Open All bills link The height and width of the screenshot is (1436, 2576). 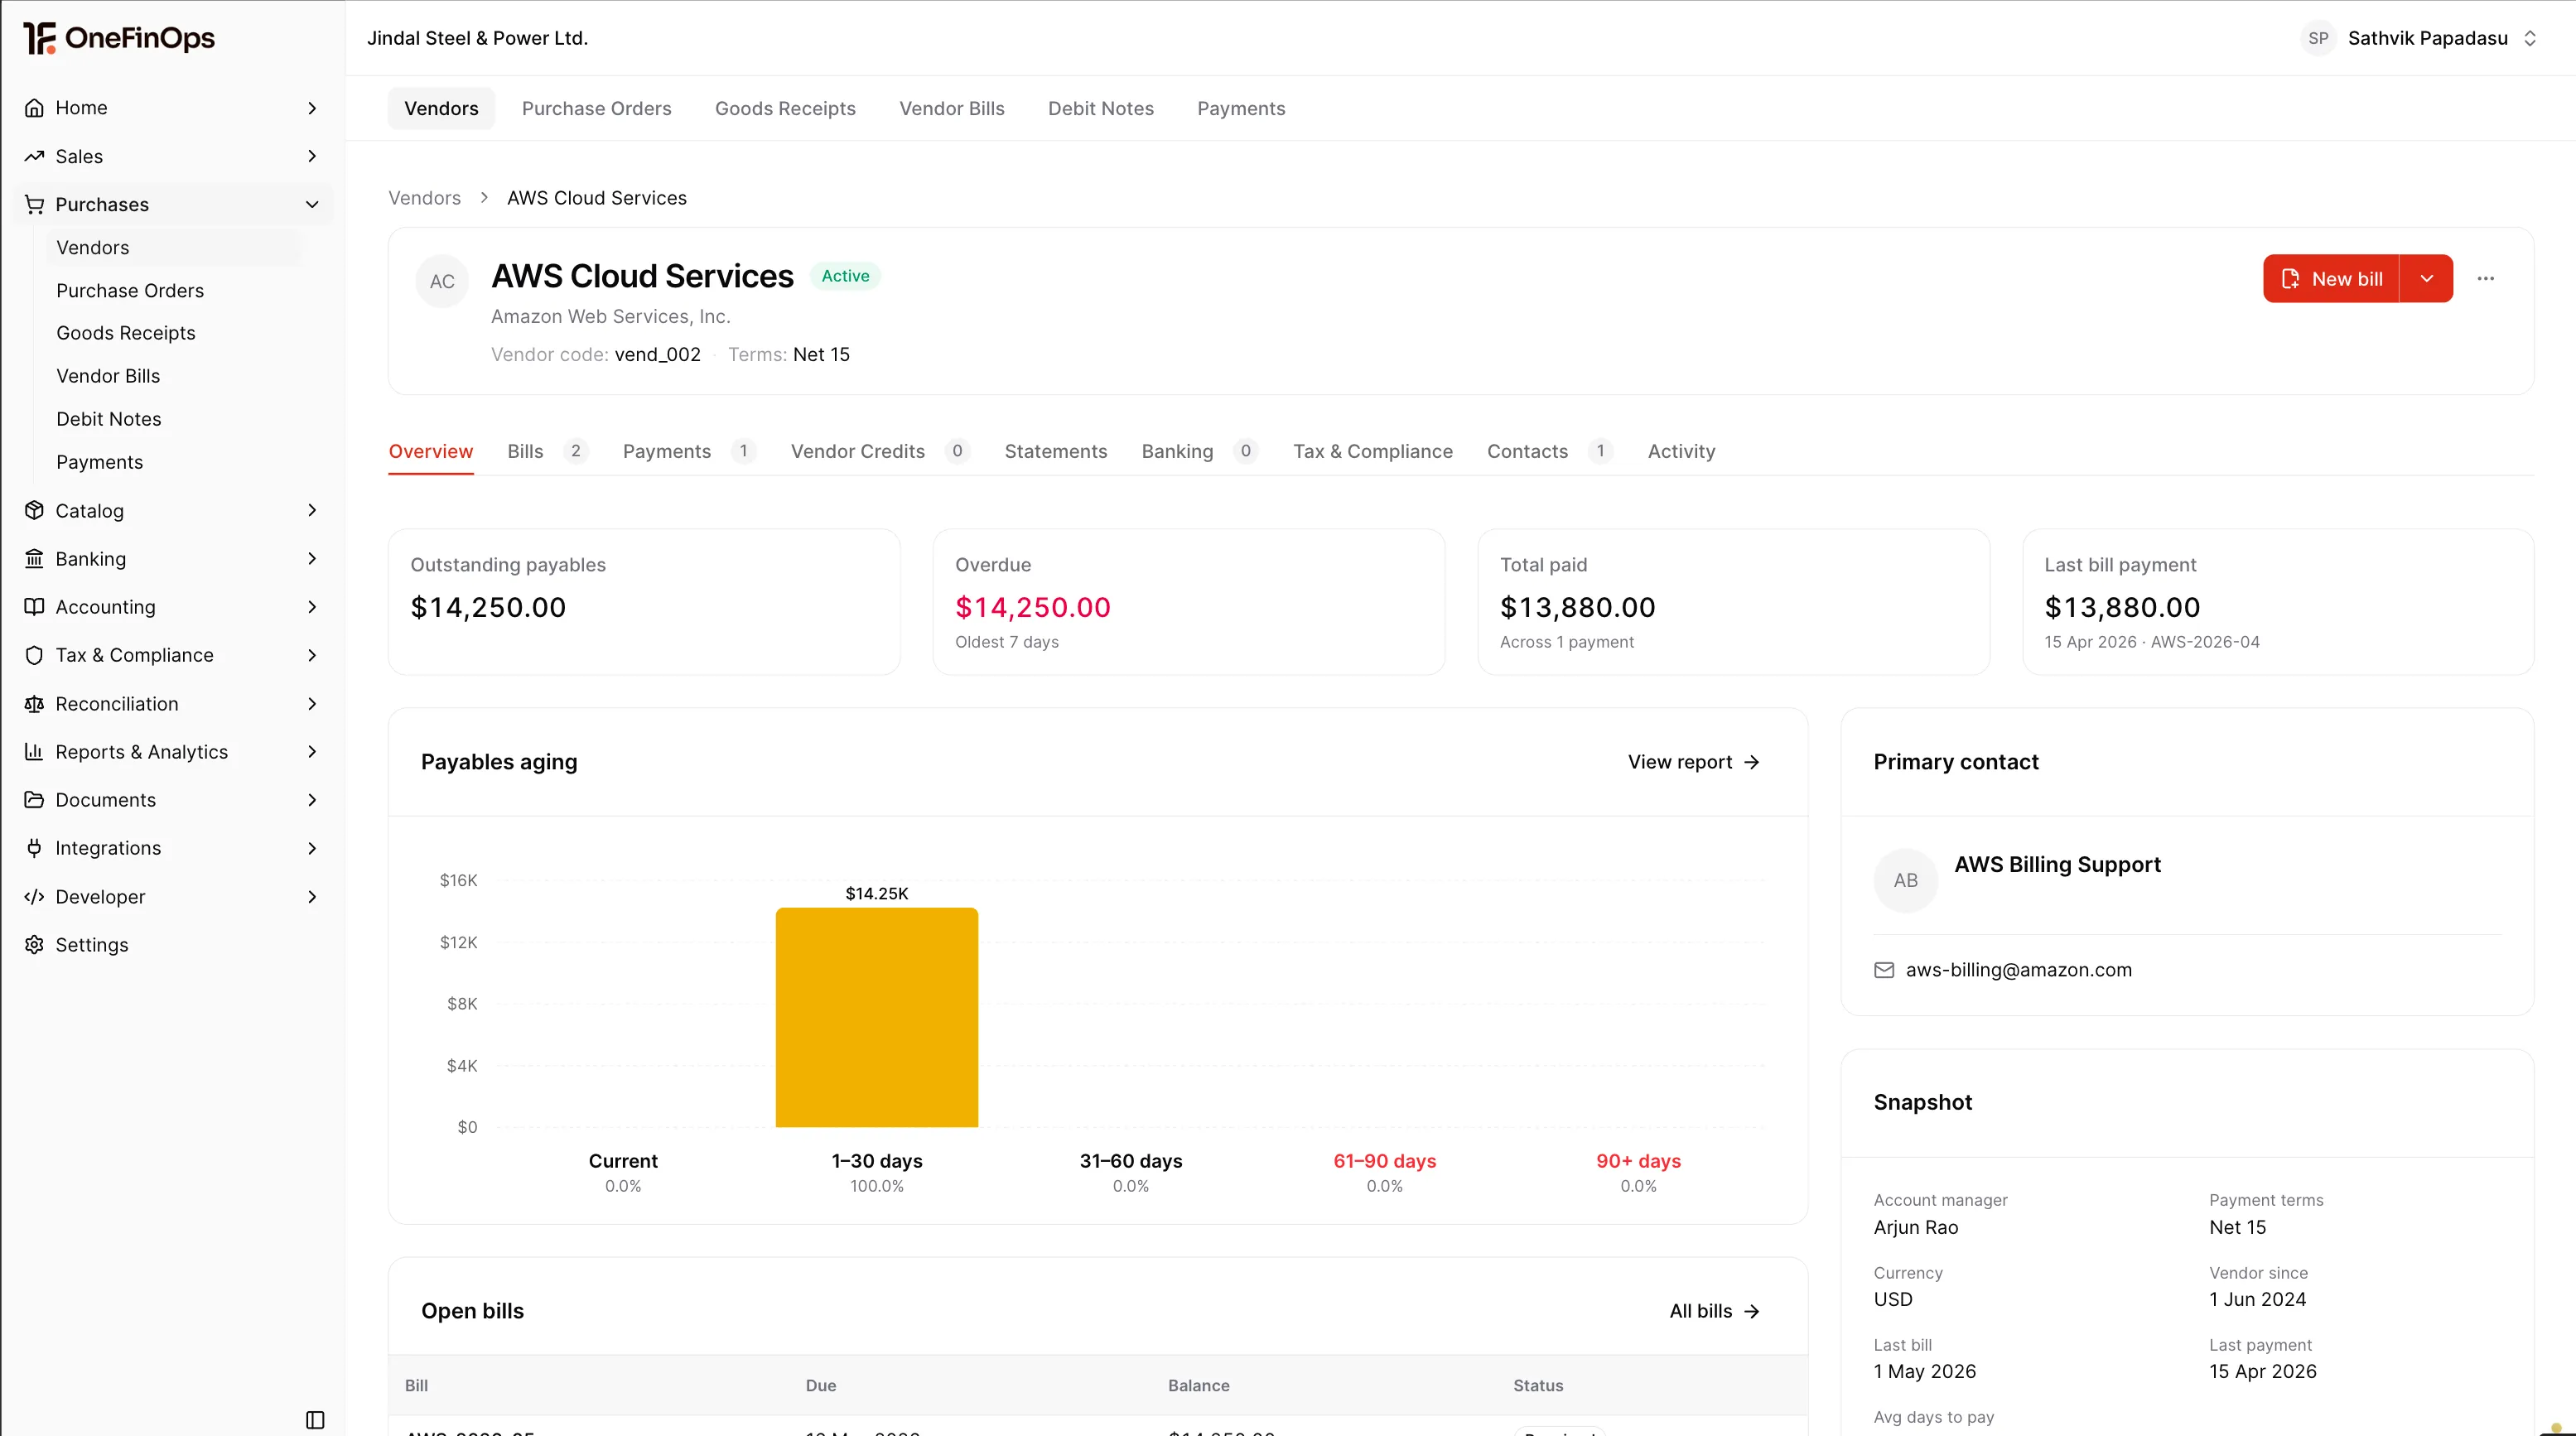coord(1715,1311)
